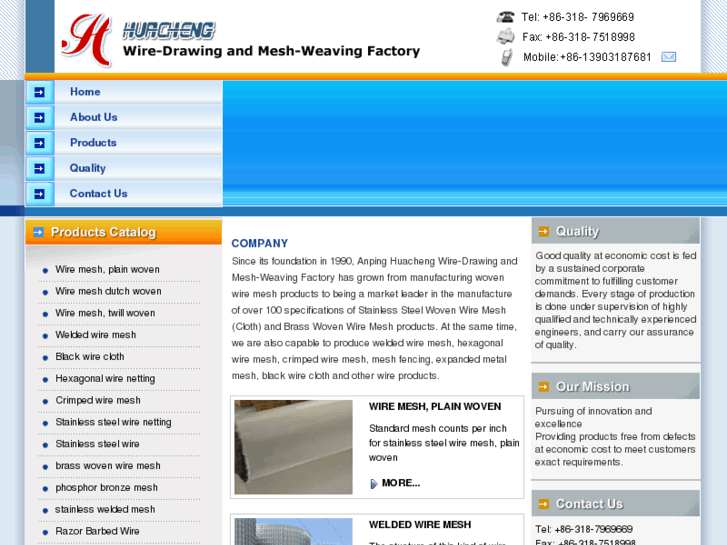Open the plain woven wire mesh thumbnail

[293, 447]
